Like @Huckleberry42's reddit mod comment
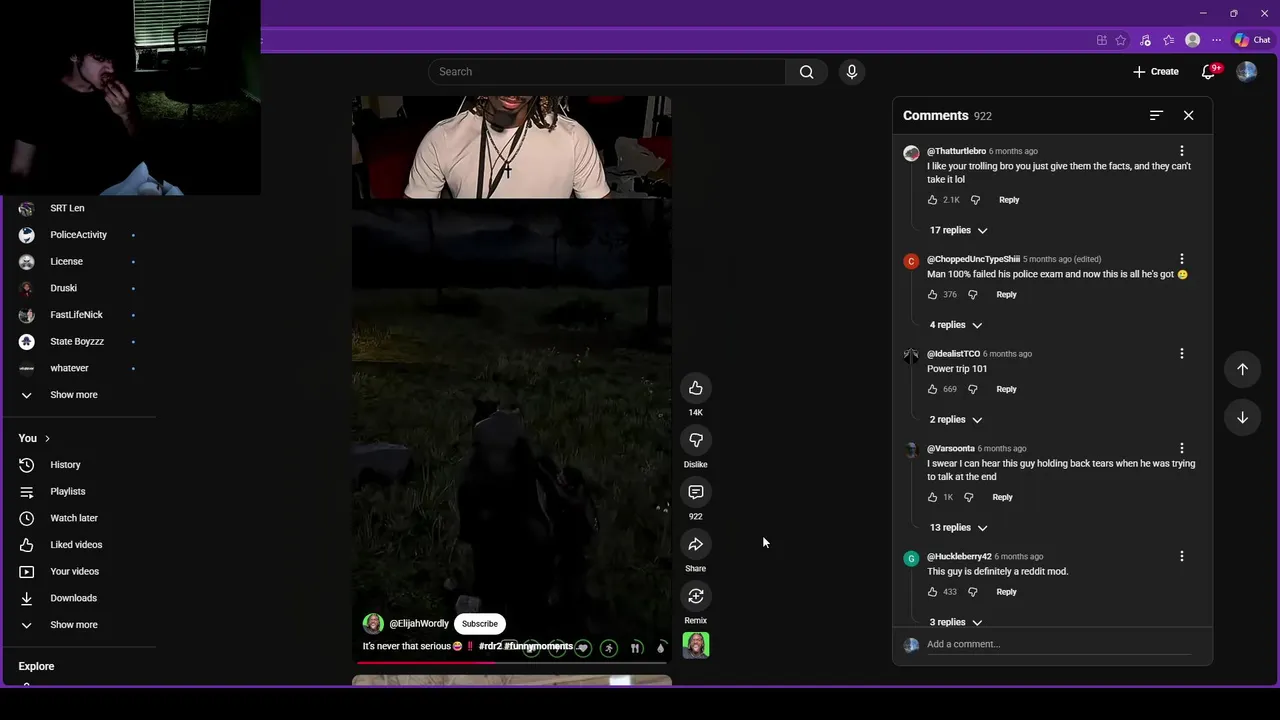Image resolution: width=1280 pixels, height=720 pixels. (933, 592)
